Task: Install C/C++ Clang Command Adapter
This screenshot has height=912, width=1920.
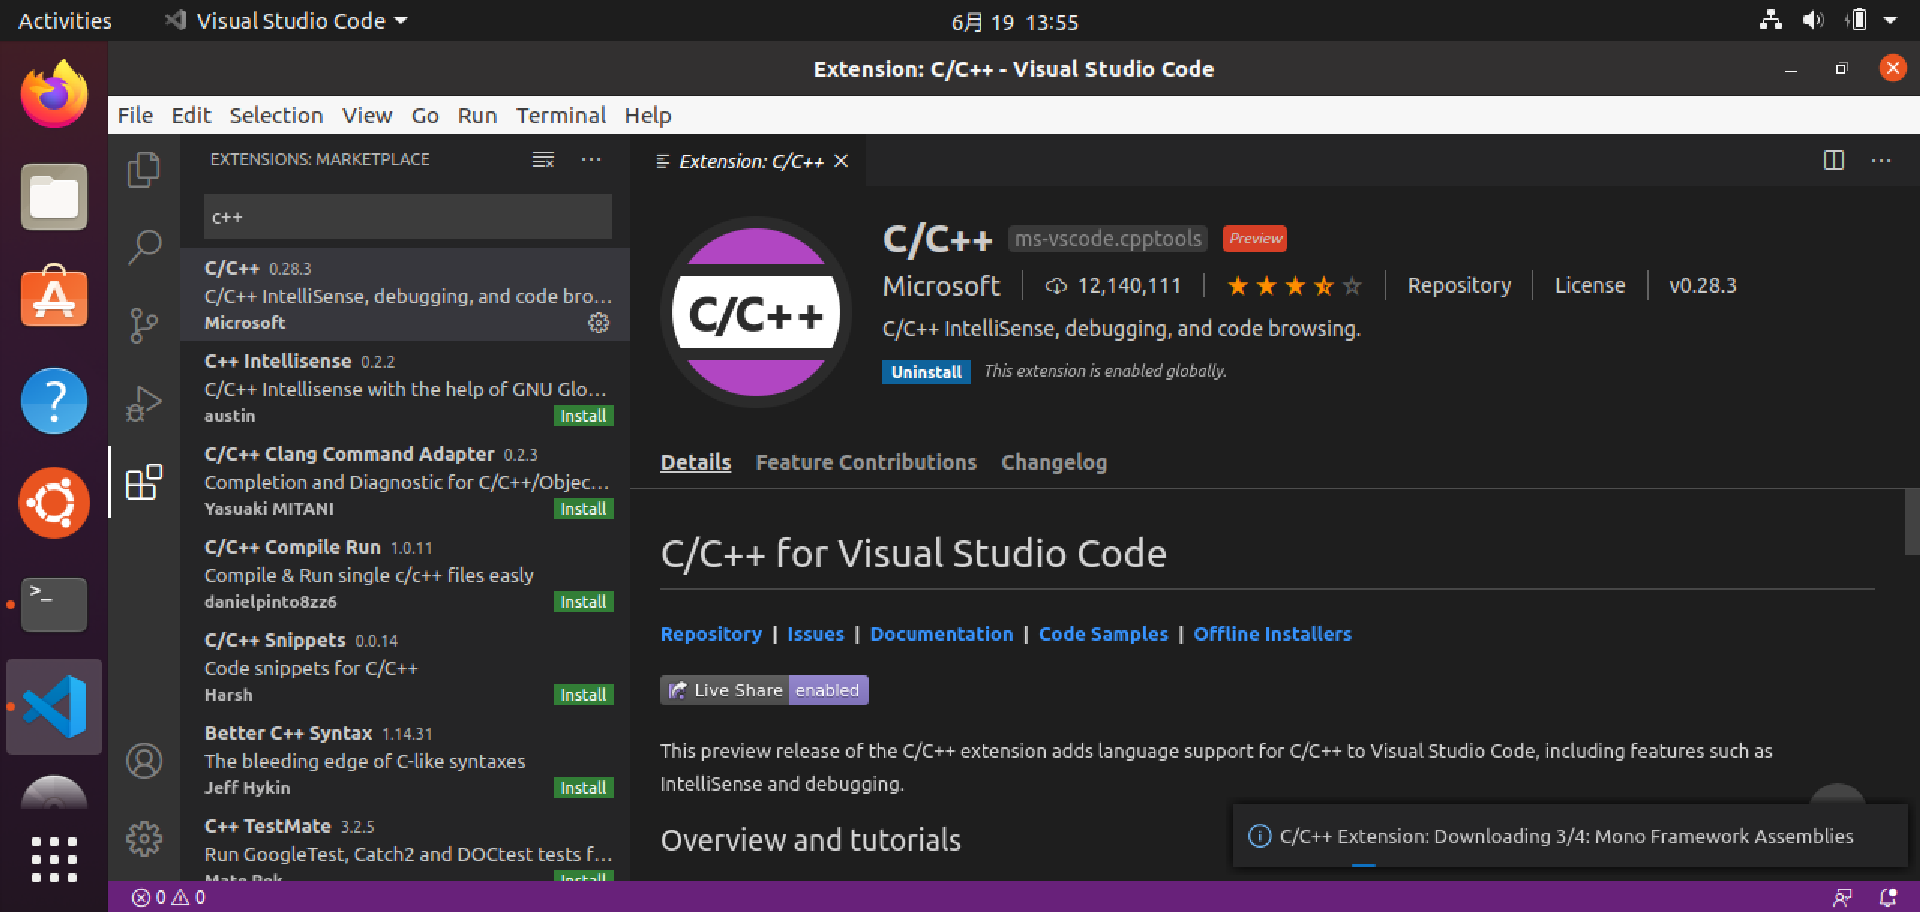Action: pos(583,509)
